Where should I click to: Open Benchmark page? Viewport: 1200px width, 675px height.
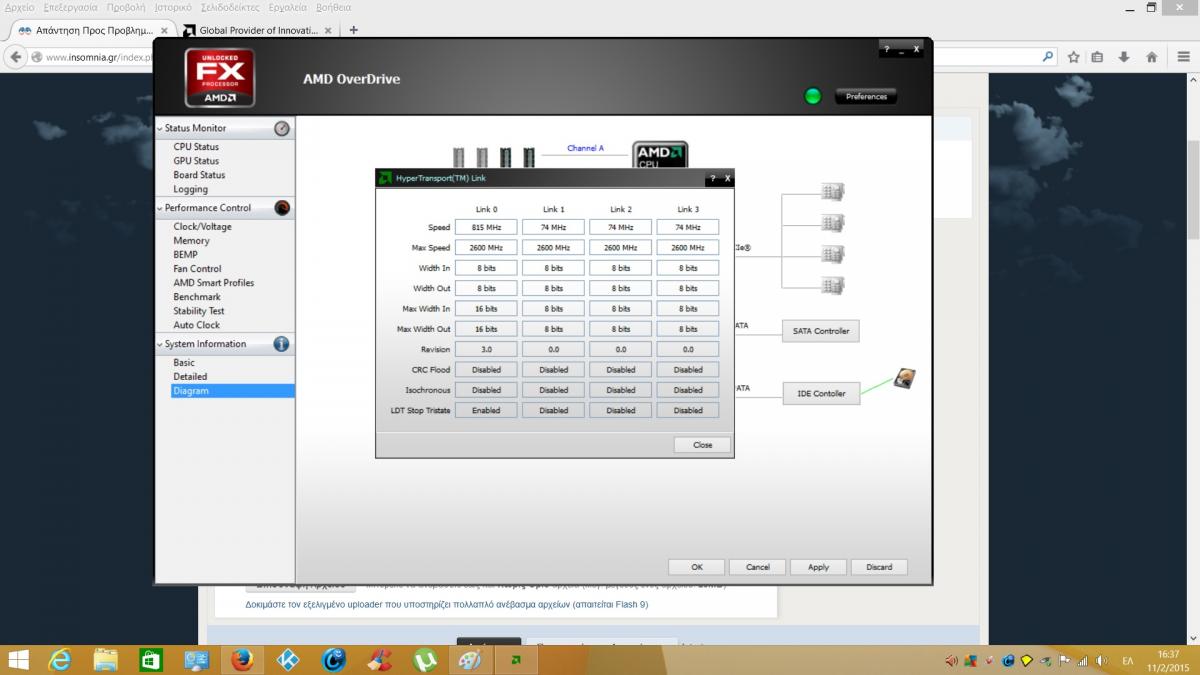pos(197,297)
